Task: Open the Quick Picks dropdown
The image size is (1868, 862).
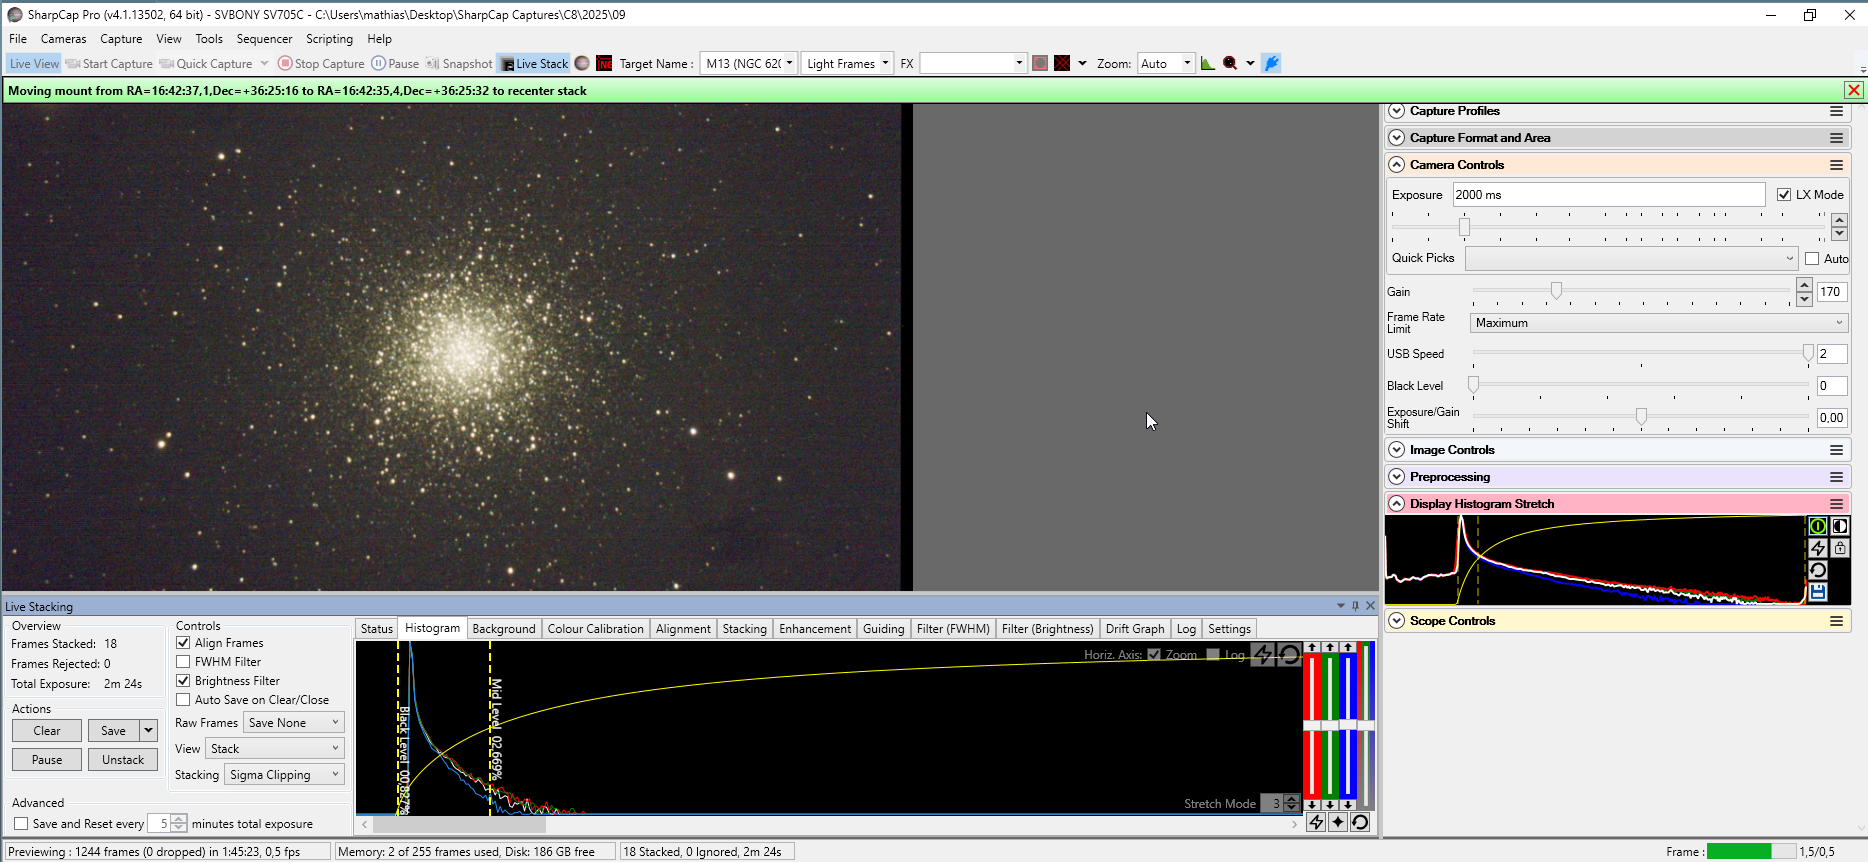Action: point(1631,259)
